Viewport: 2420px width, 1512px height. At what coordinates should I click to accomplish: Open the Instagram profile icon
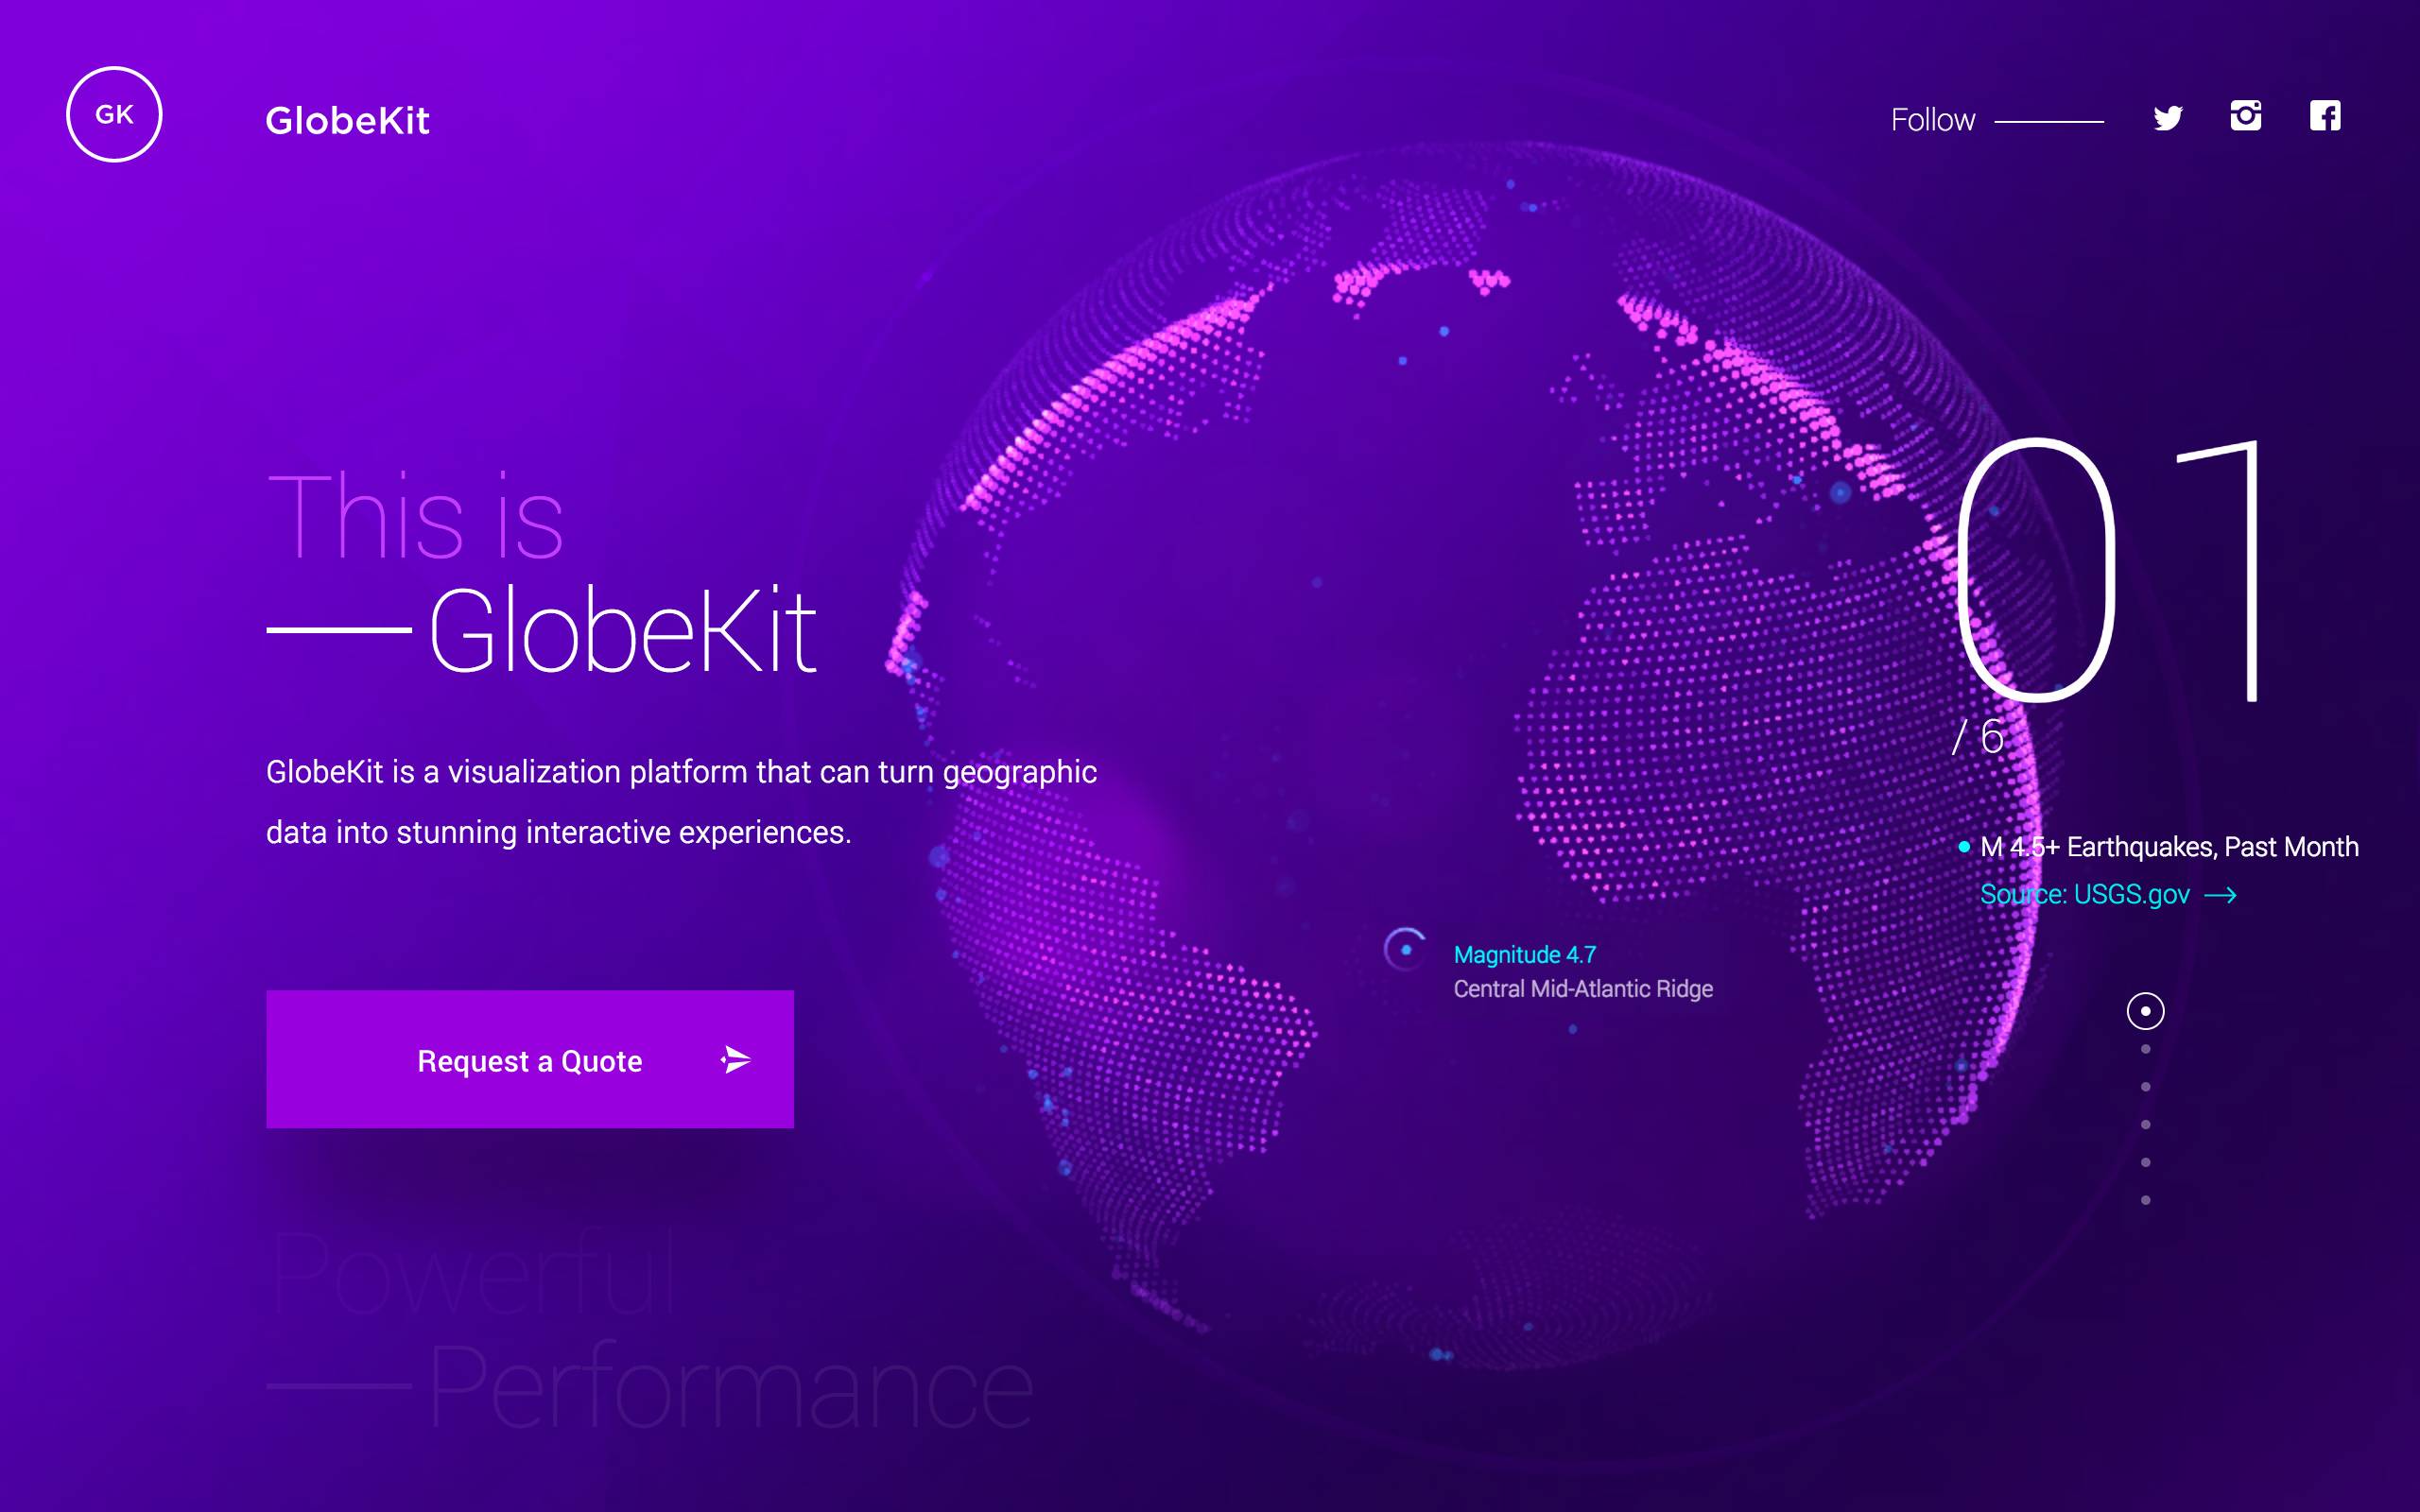coord(2246,116)
